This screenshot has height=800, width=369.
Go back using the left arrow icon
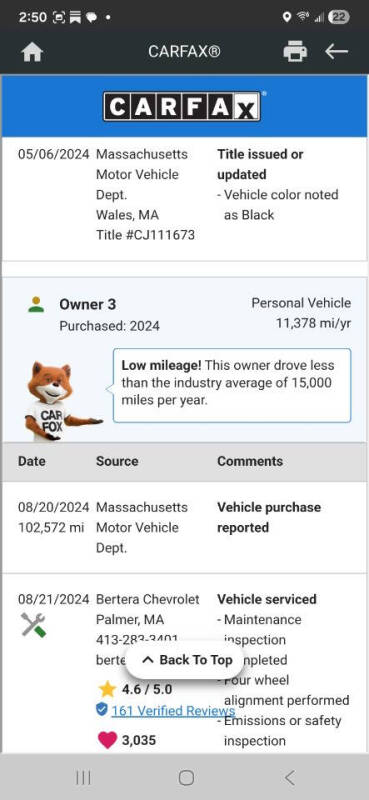coord(336,51)
